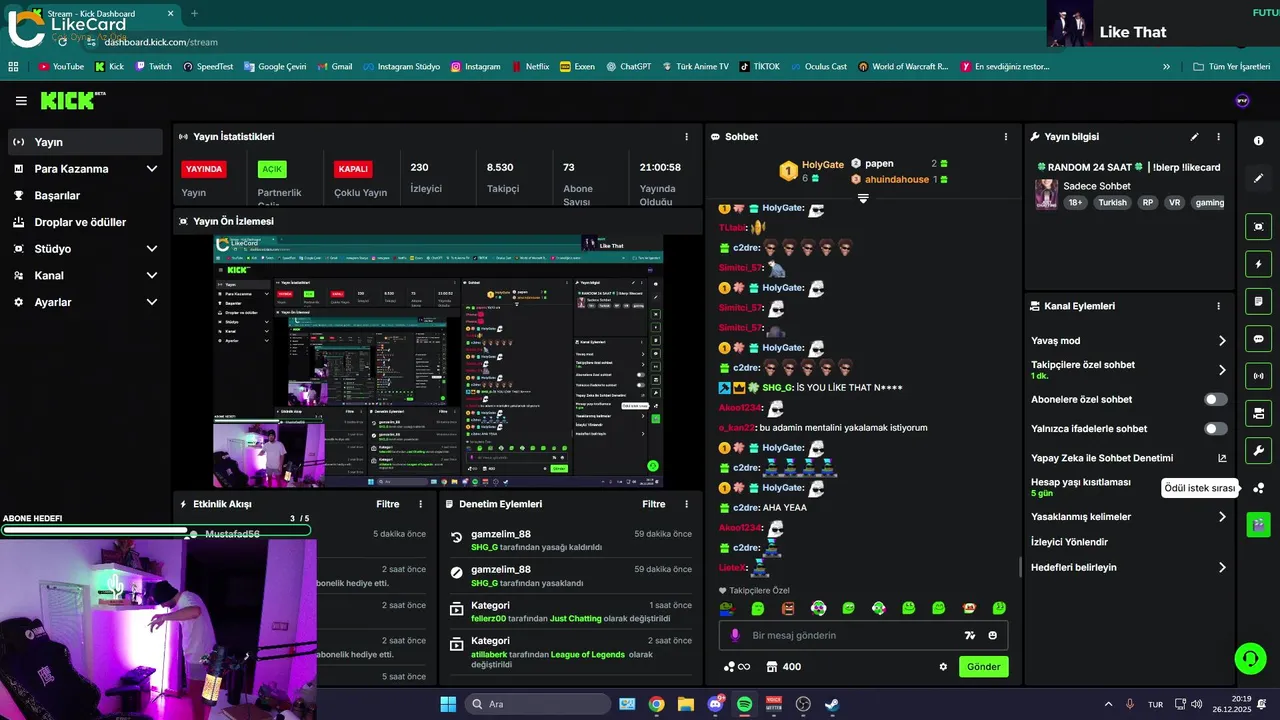Open the Twitch bookmark
The height and width of the screenshot is (720, 1280).
click(153, 67)
